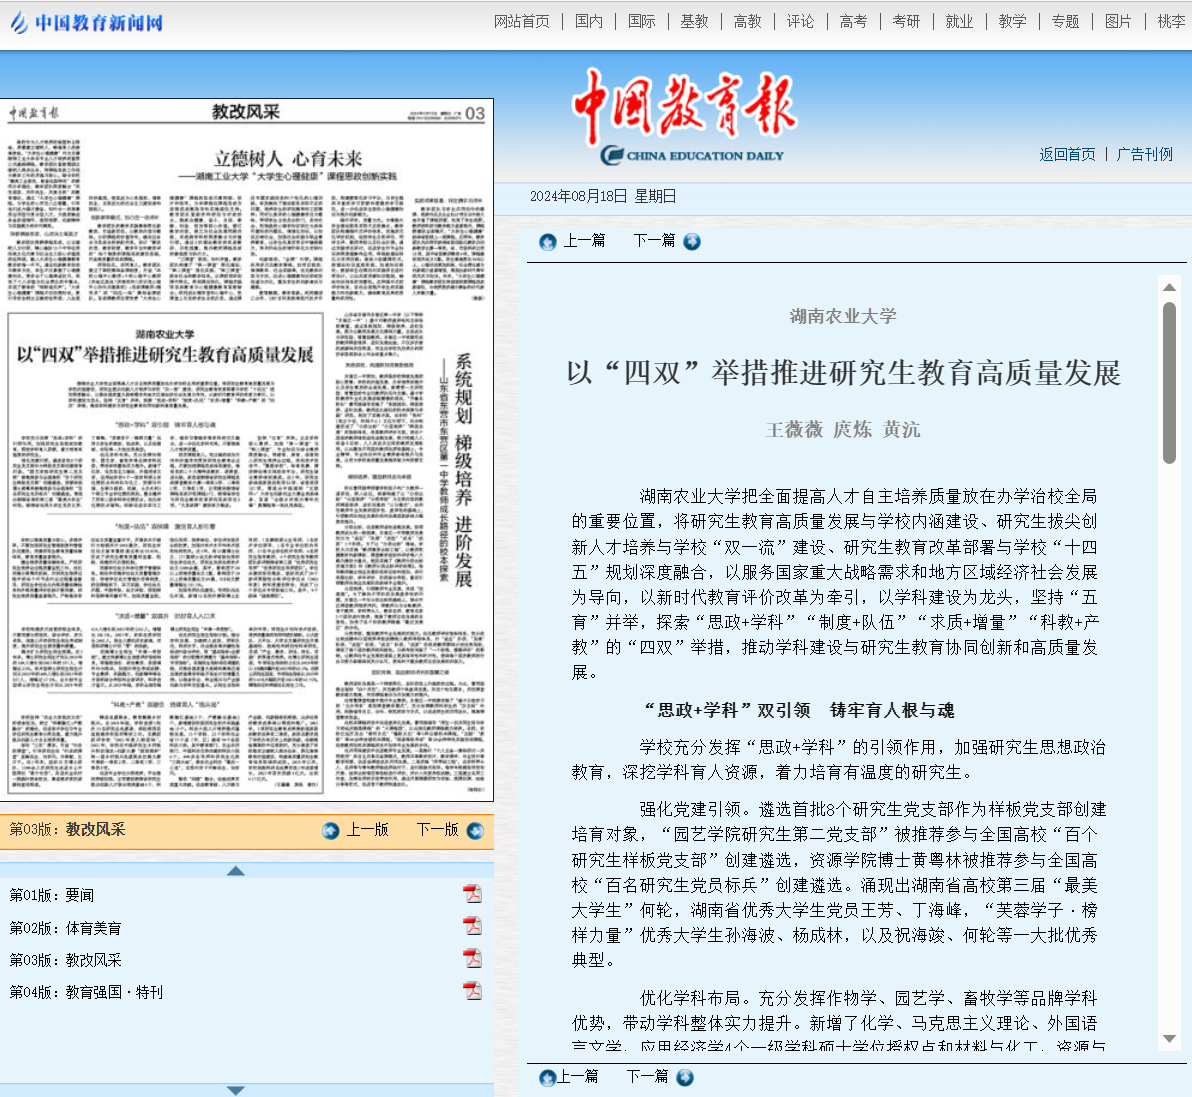Download the PDF for 第03版 教改风采
Image resolution: width=1192 pixels, height=1097 pixels.
[473, 959]
